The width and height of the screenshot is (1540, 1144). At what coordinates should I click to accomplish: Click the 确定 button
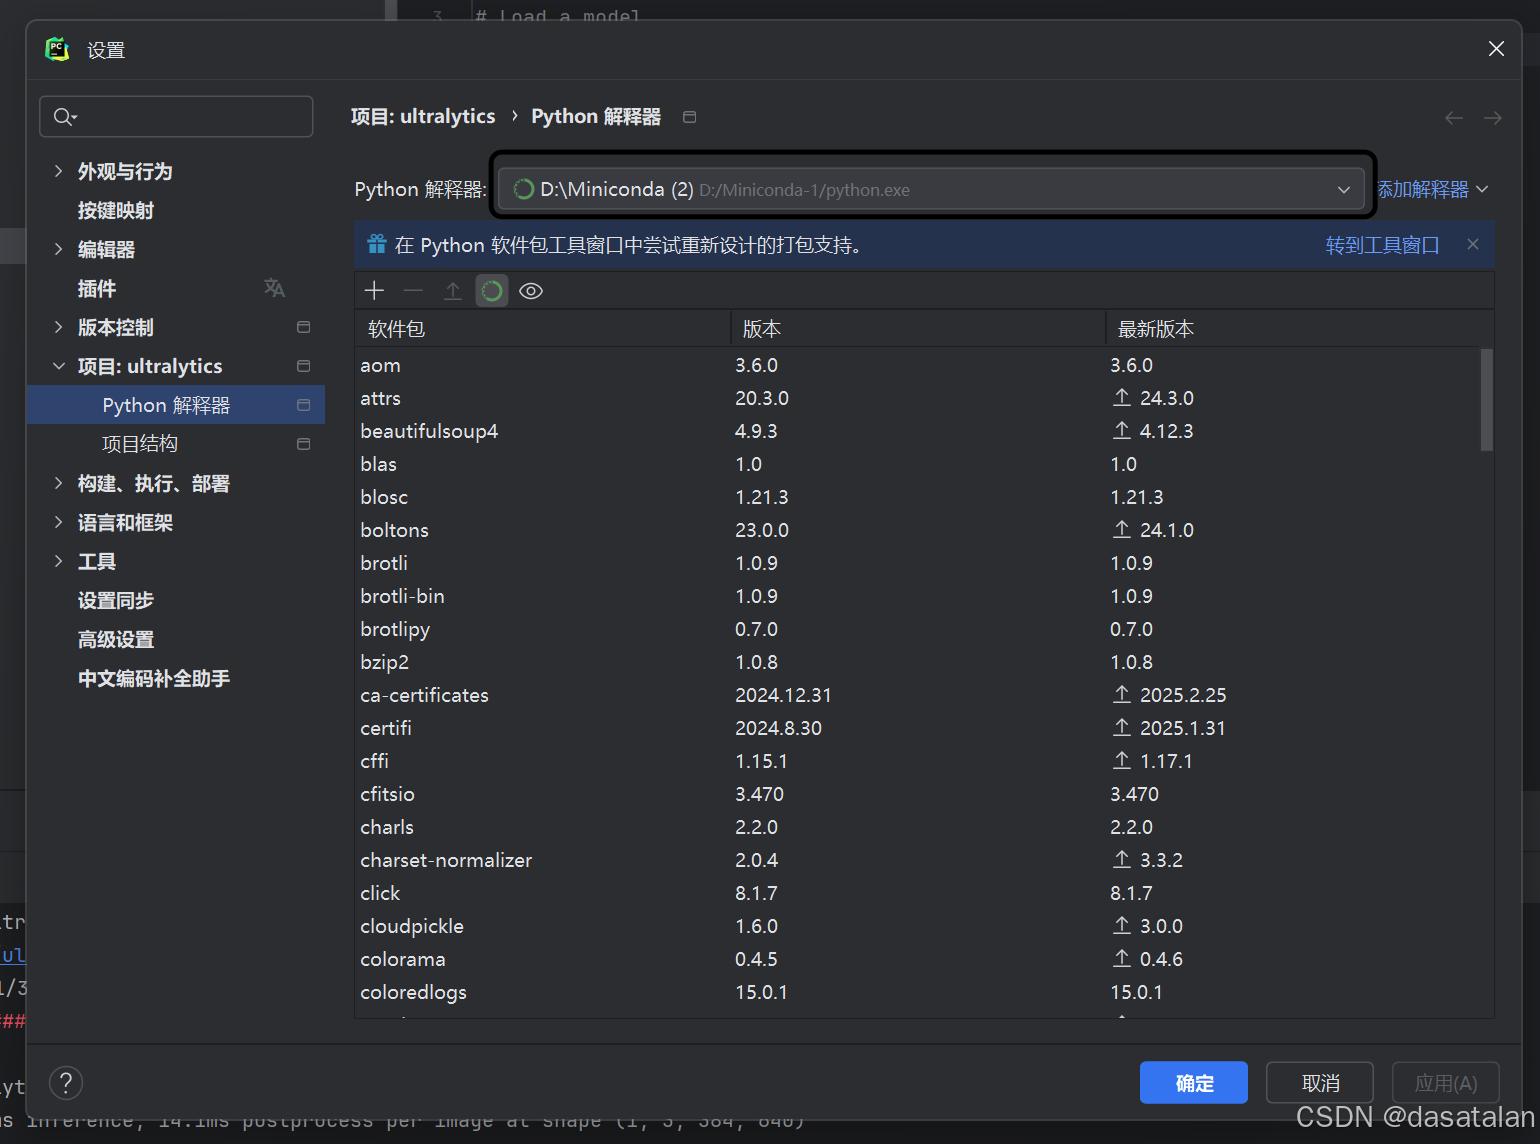pyautogui.click(x=1194, y=1083)
